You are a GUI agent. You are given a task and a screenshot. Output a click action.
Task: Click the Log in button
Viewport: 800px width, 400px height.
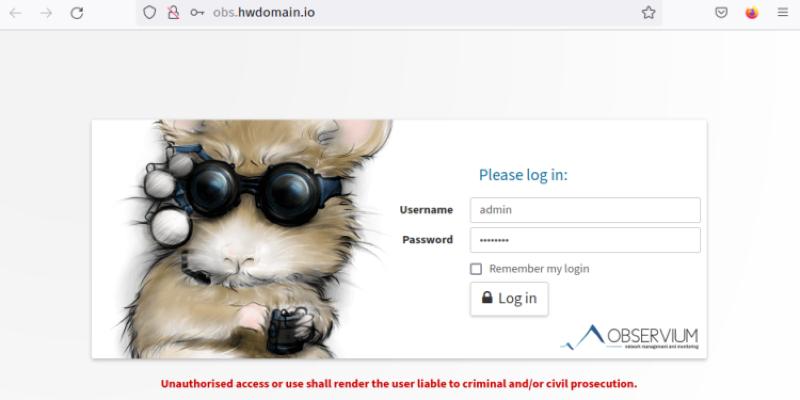click(x=509, y=298)
